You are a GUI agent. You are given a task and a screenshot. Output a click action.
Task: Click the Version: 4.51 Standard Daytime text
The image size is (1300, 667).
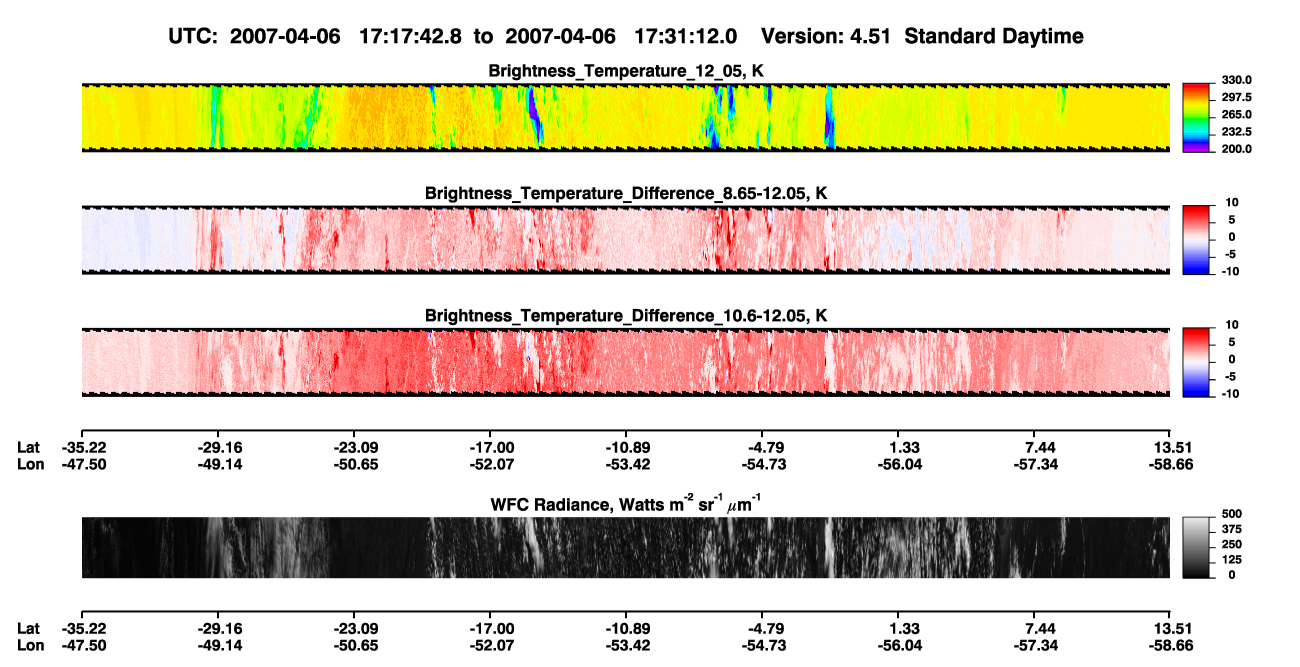coord(922,36)
